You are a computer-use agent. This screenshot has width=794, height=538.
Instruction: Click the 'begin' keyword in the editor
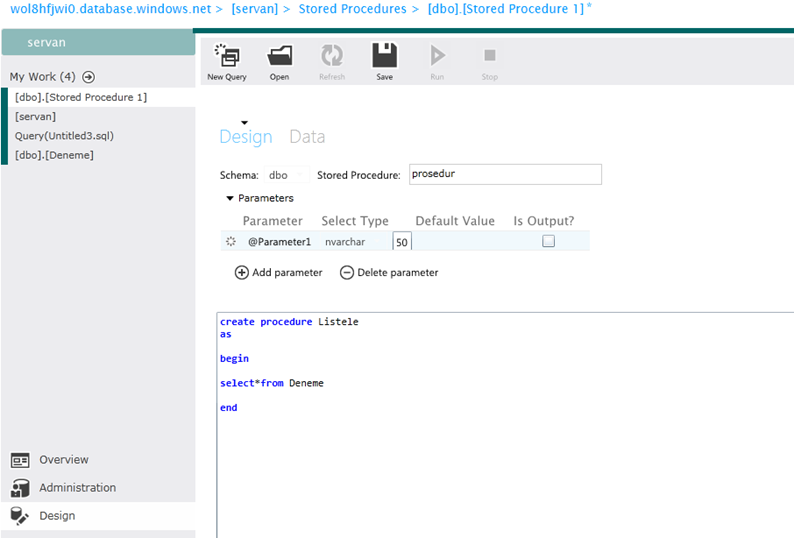coord(234,359)
